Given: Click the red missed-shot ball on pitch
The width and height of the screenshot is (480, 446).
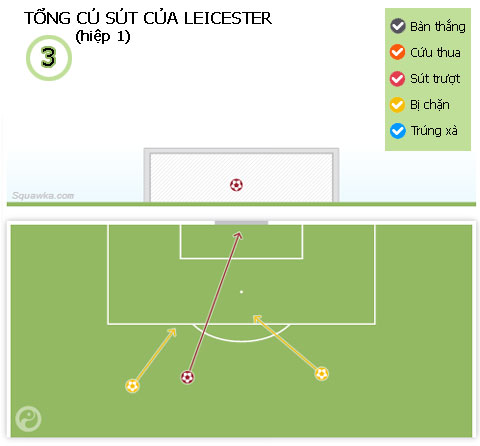Looking at the screenshot, I should (187, 377).
